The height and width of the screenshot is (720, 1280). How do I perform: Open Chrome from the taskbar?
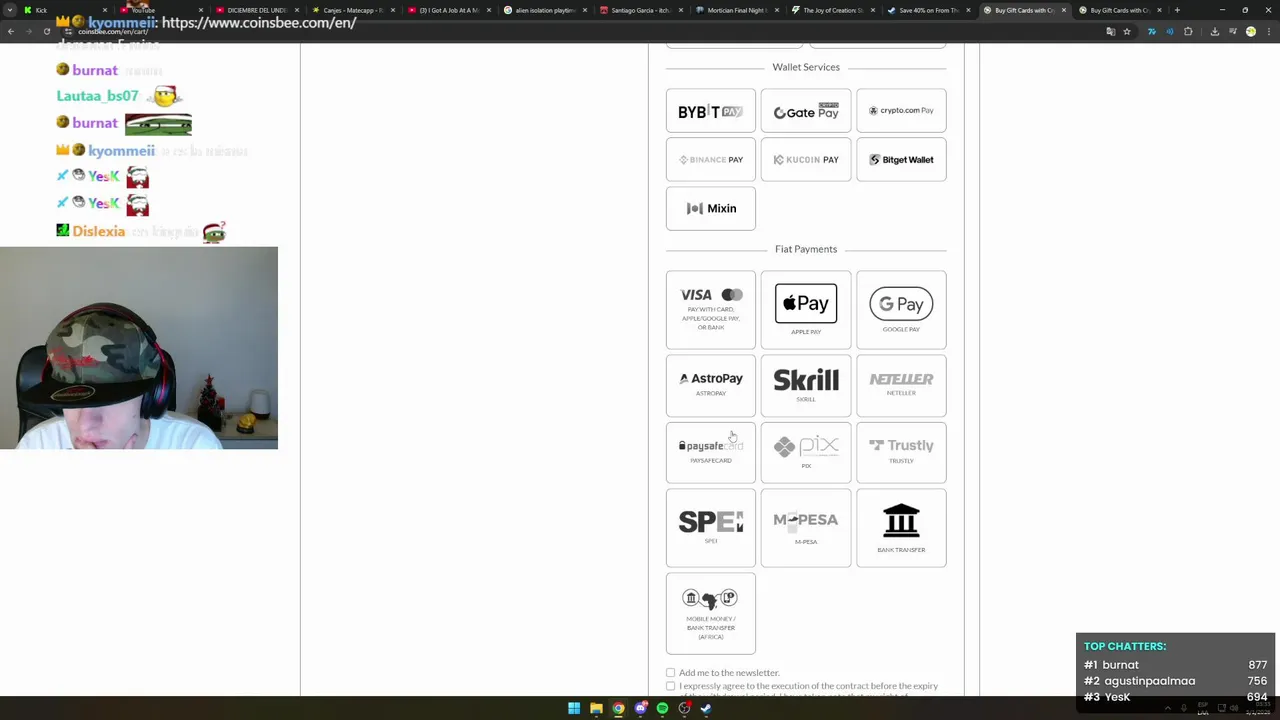(x=618, y=708)
